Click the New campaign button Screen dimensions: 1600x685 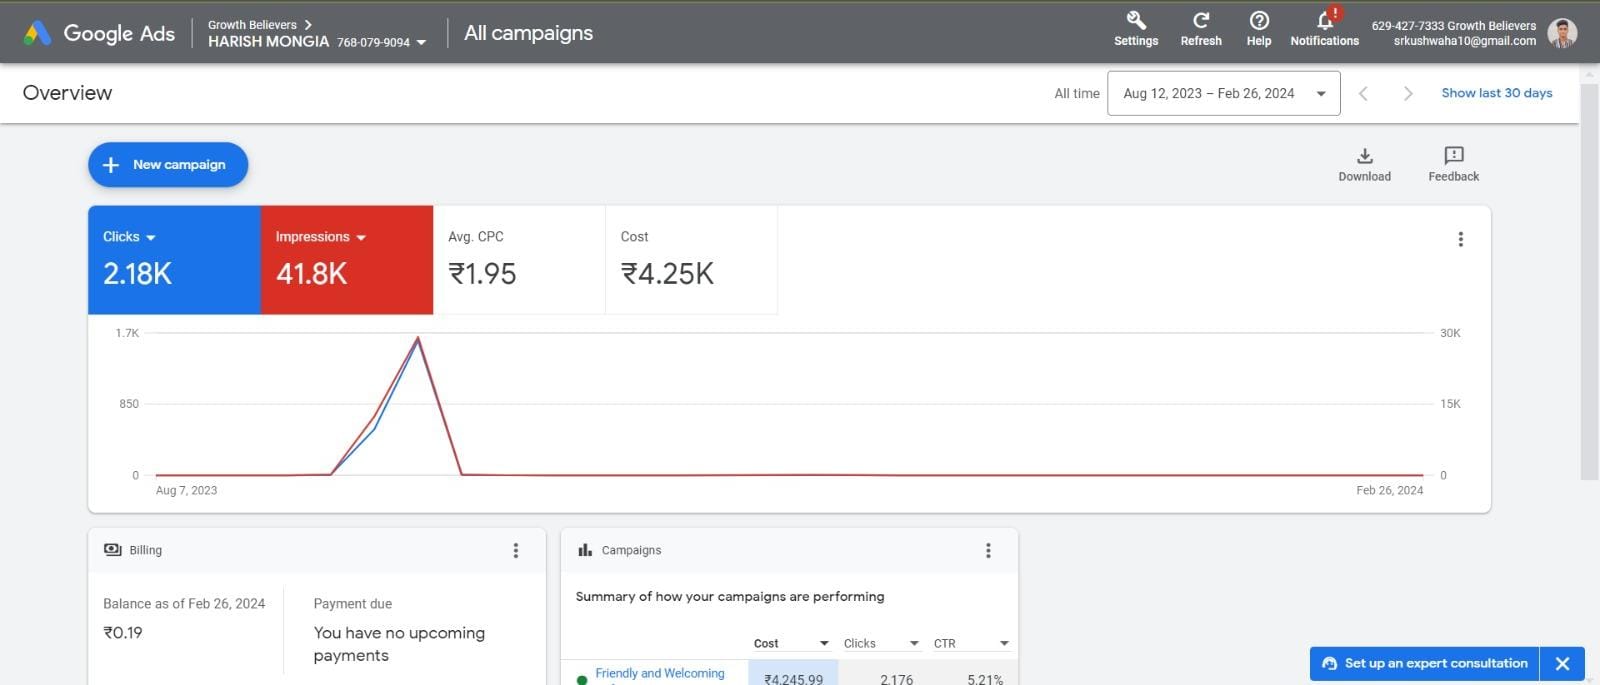(x=168, y=165)
